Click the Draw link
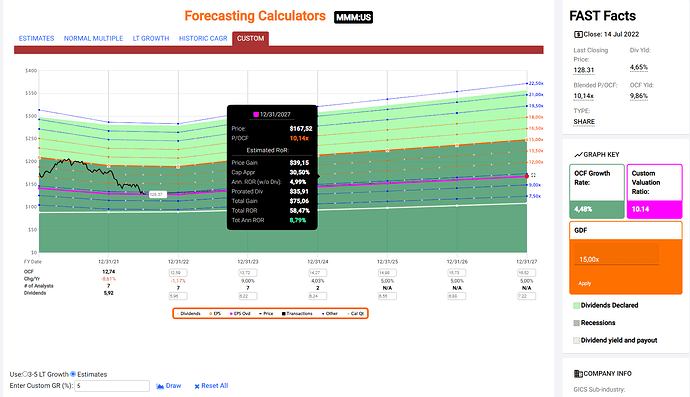The height and width of the screenshot is (397, 690). 173,386
